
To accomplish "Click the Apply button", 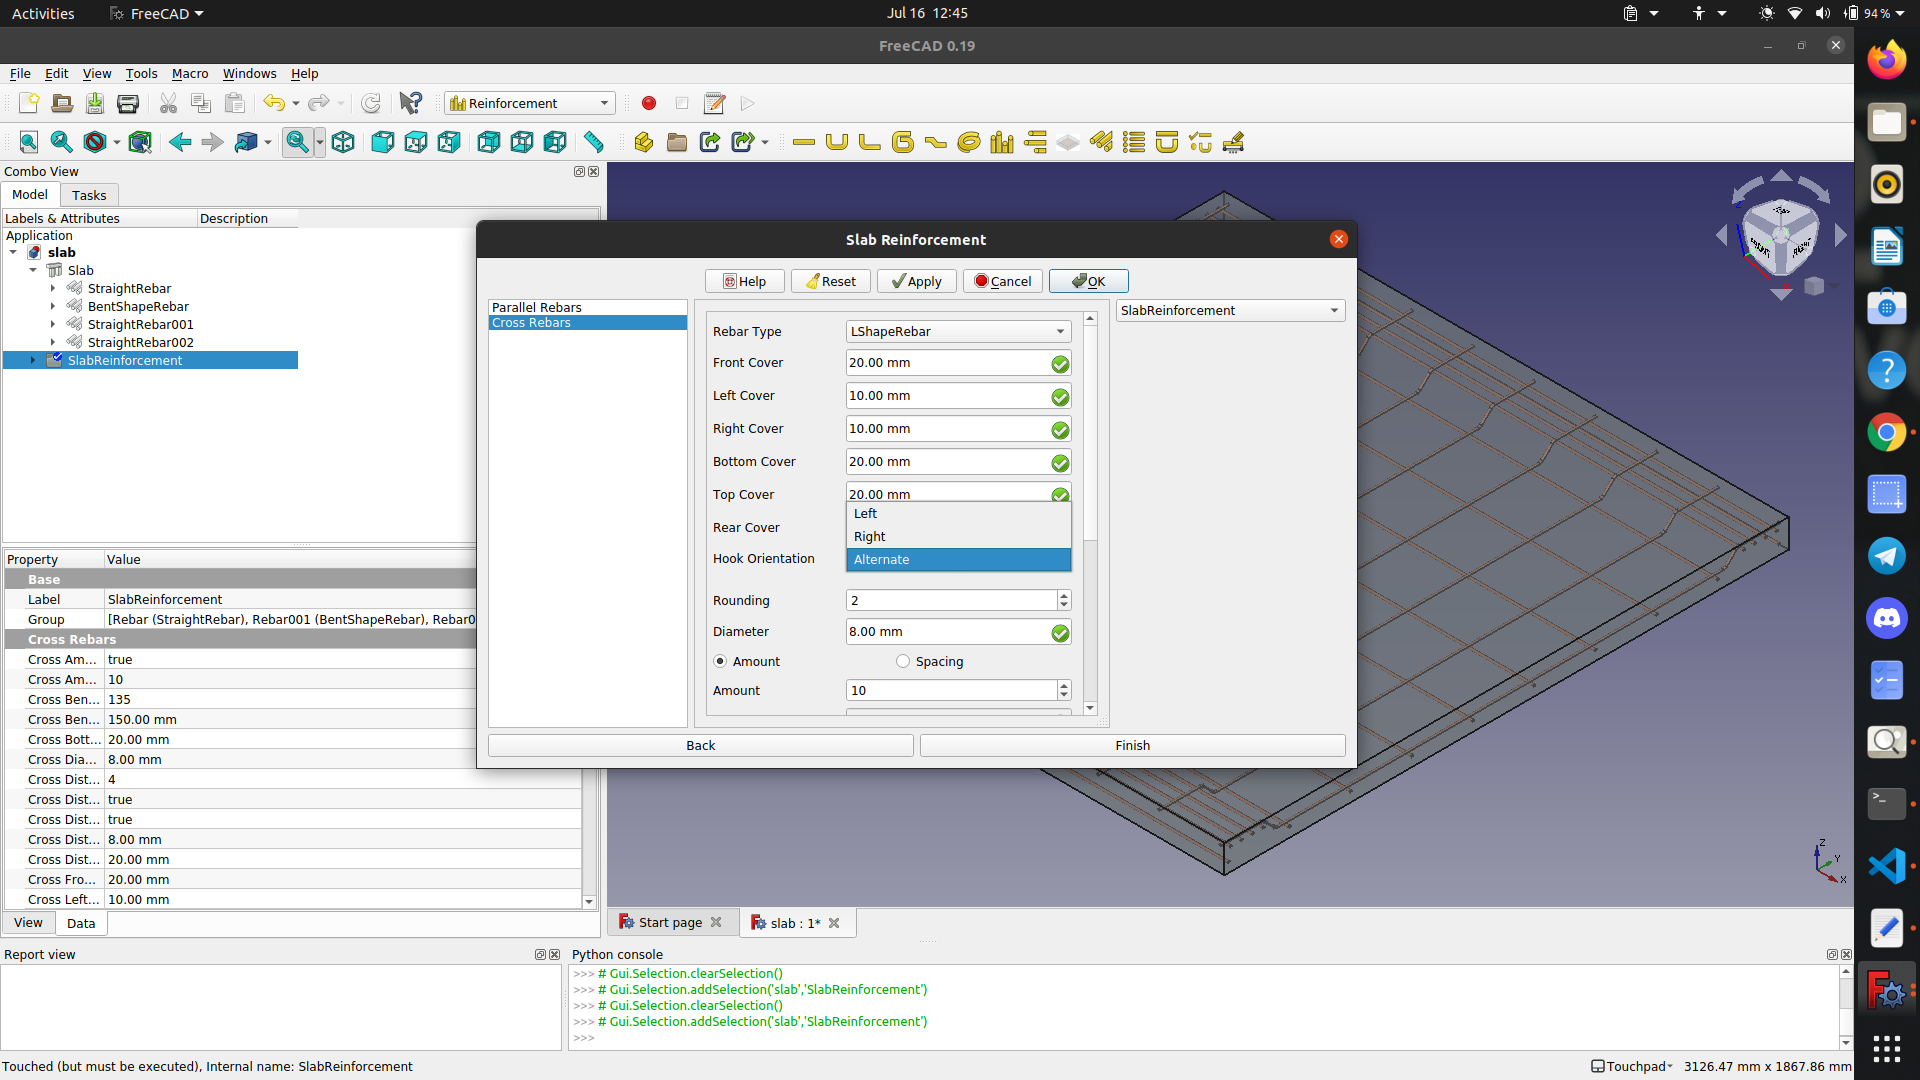I will [x=916, y=281].
